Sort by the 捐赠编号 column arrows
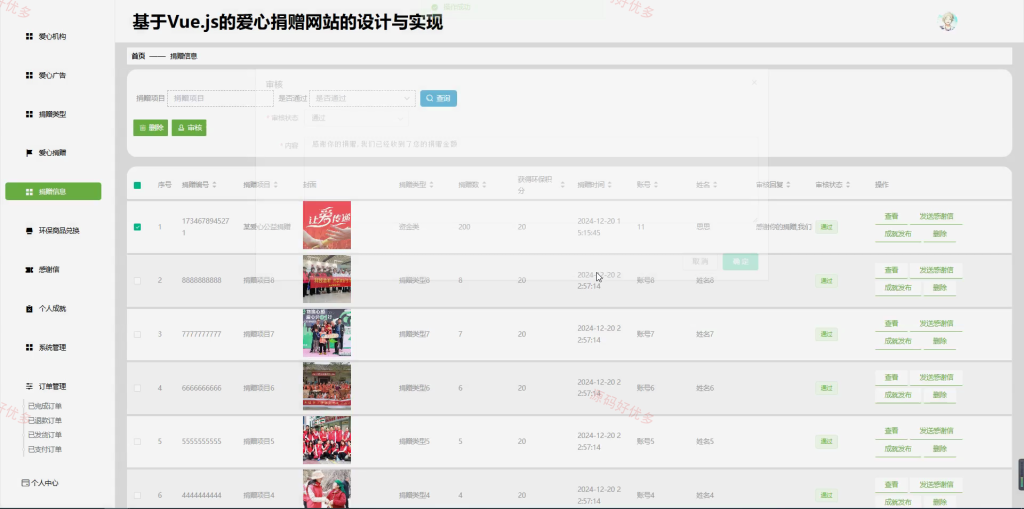The image size is (1024, 509). pyautogui.click(x=214, y=186)
